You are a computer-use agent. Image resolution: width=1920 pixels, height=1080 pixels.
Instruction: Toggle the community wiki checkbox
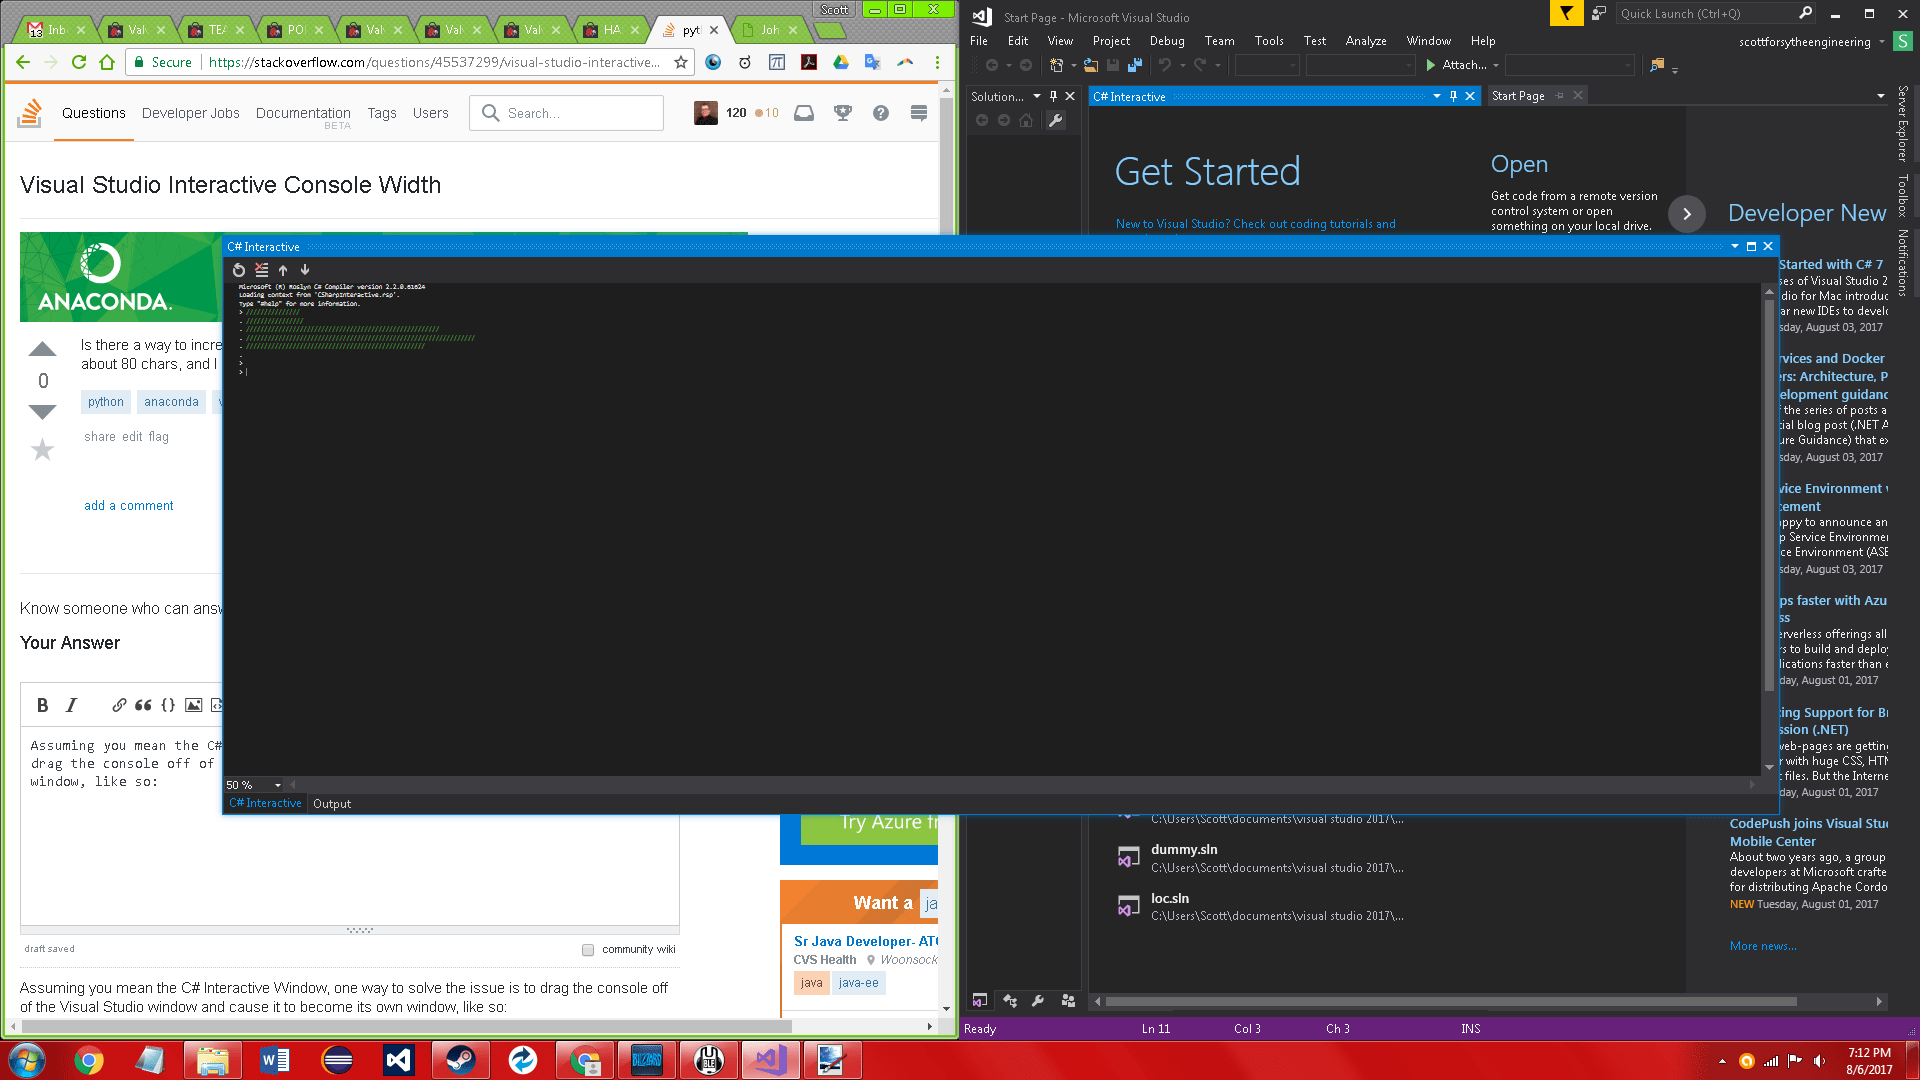click(588, 950)
